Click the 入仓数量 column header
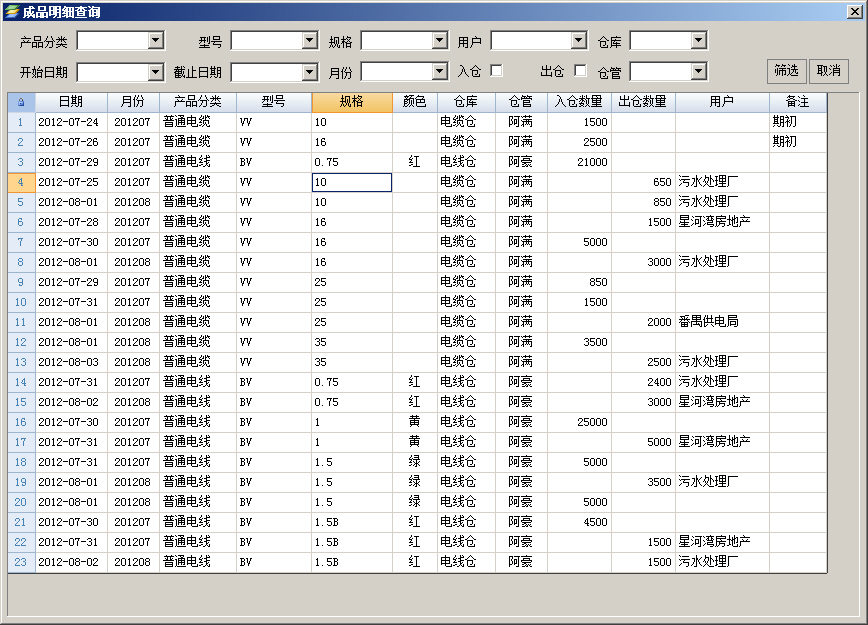 pyautogui.click(x=579, y=102)
